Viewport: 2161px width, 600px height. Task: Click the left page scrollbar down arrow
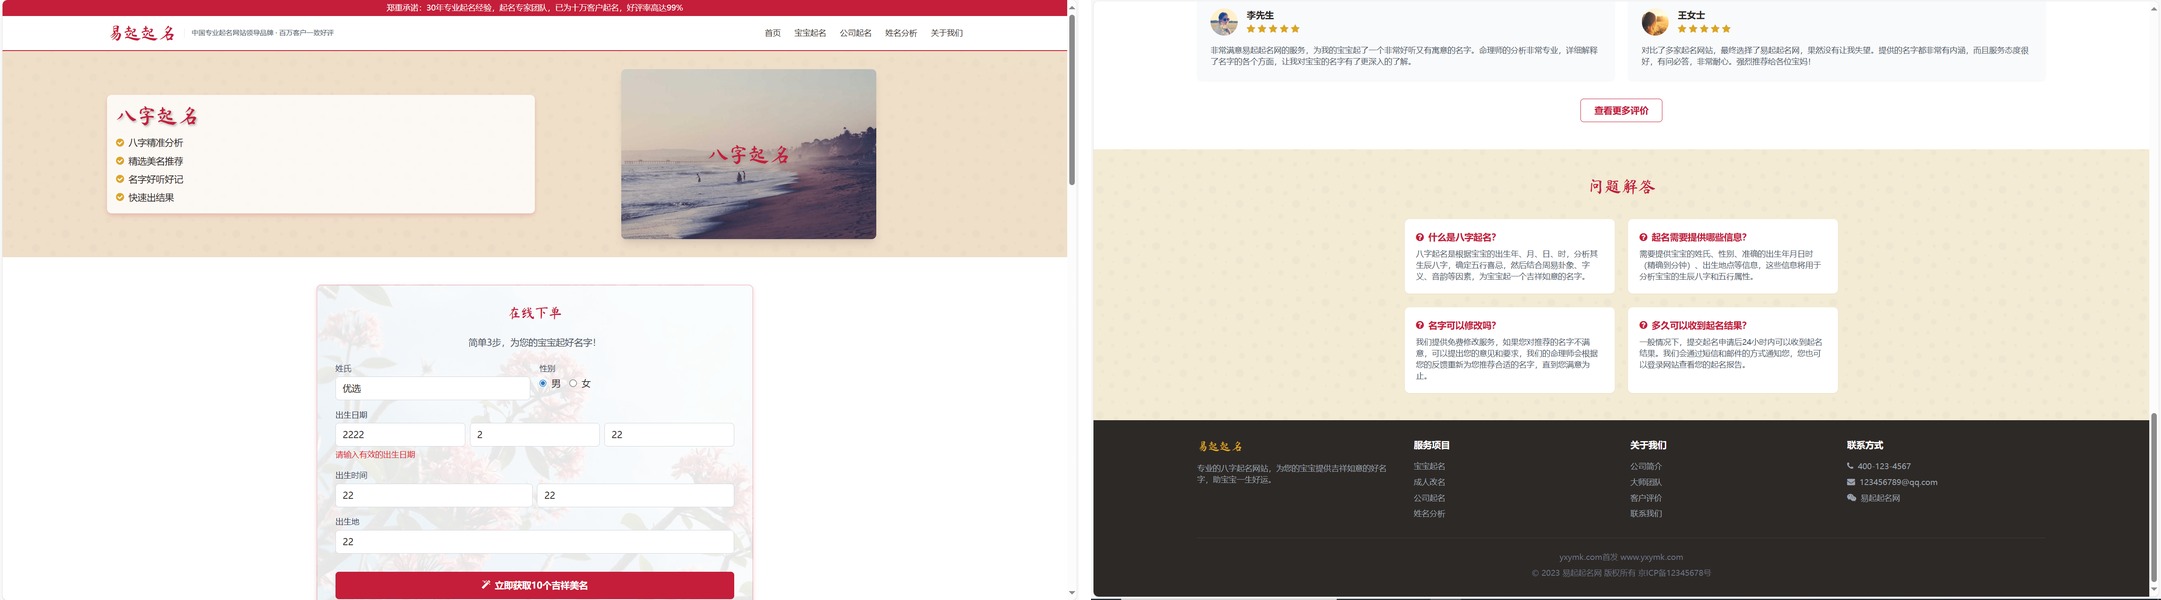[1072, 593]
